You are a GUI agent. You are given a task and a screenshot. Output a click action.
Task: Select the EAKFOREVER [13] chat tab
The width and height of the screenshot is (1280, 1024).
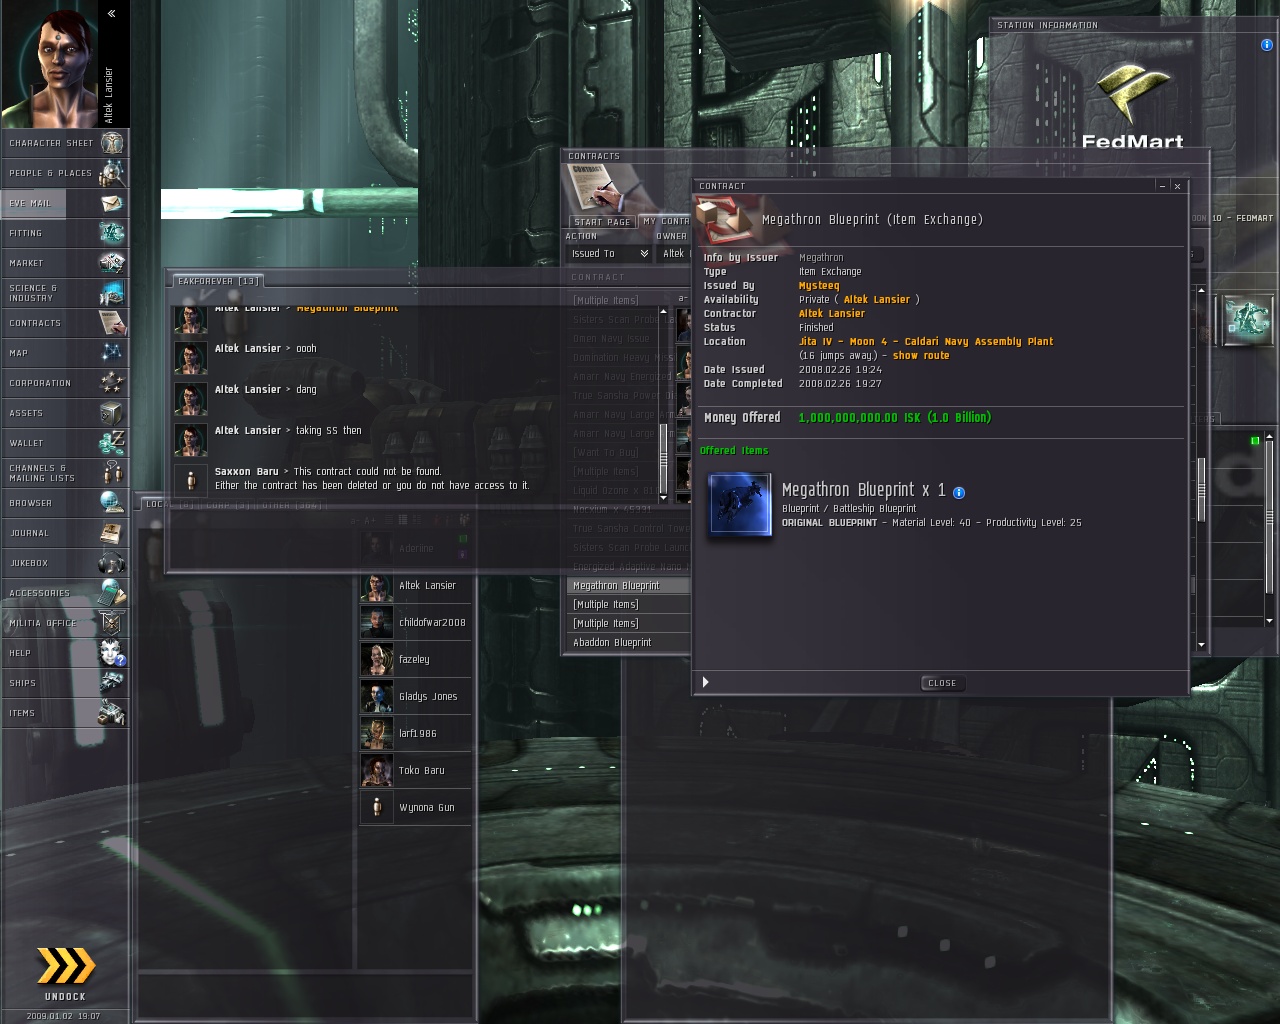point(219,281)
